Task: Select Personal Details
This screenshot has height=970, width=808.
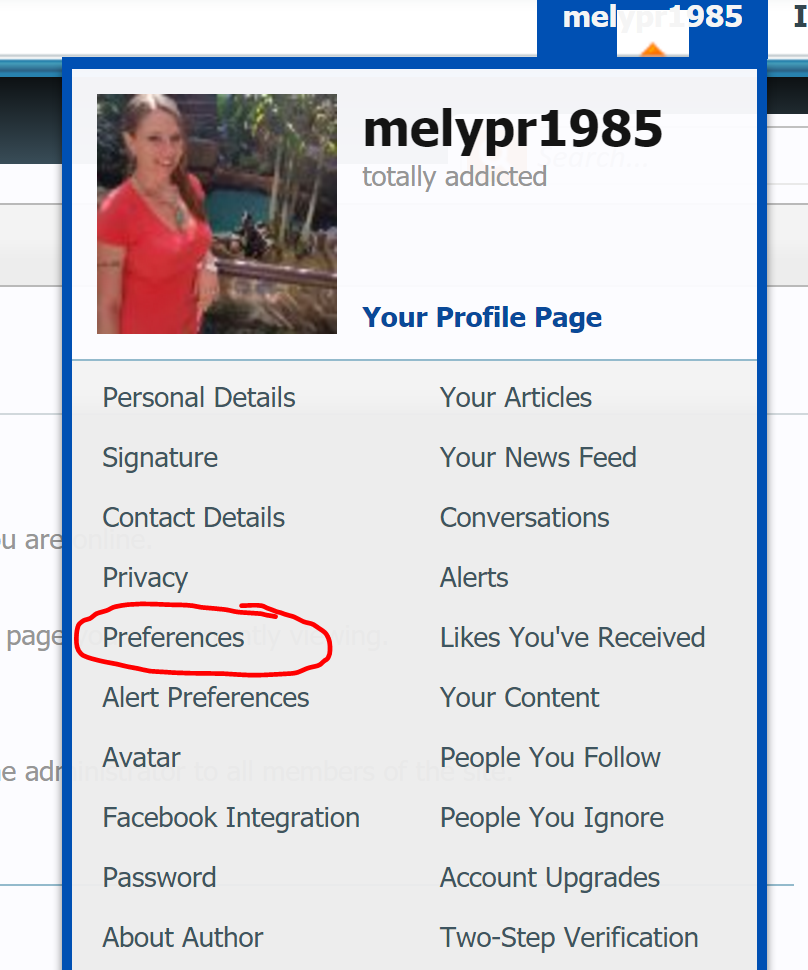Action: tap(199, 397)
